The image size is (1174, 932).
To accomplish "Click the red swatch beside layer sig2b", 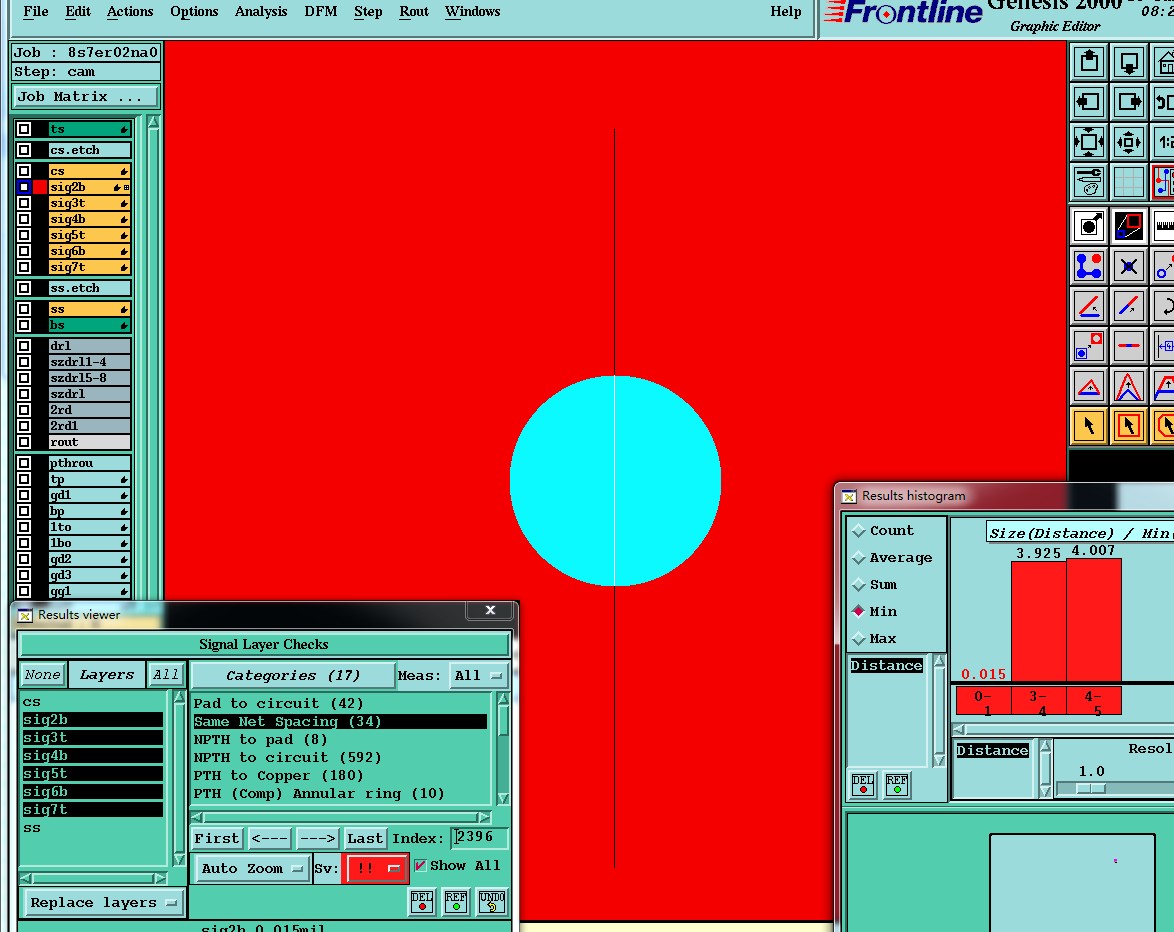I will pyautogui.click(x=40, y=187).
